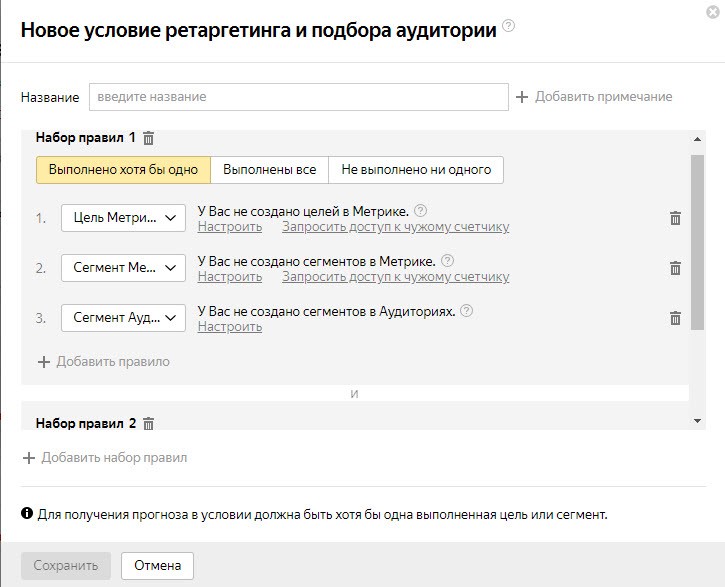Delete rule set 2 with trash icon
Viewport: 725px width, 587px height.
coord(149,423)
